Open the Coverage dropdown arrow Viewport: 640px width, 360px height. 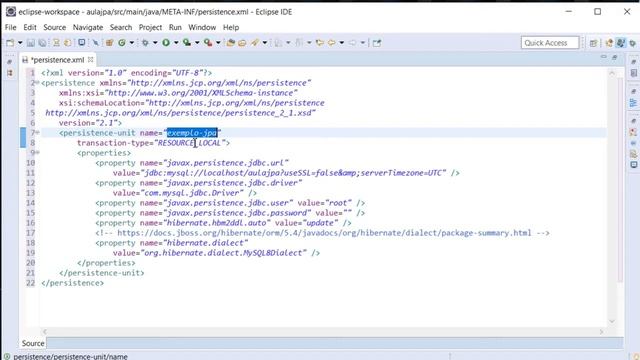tap(197, 42)
